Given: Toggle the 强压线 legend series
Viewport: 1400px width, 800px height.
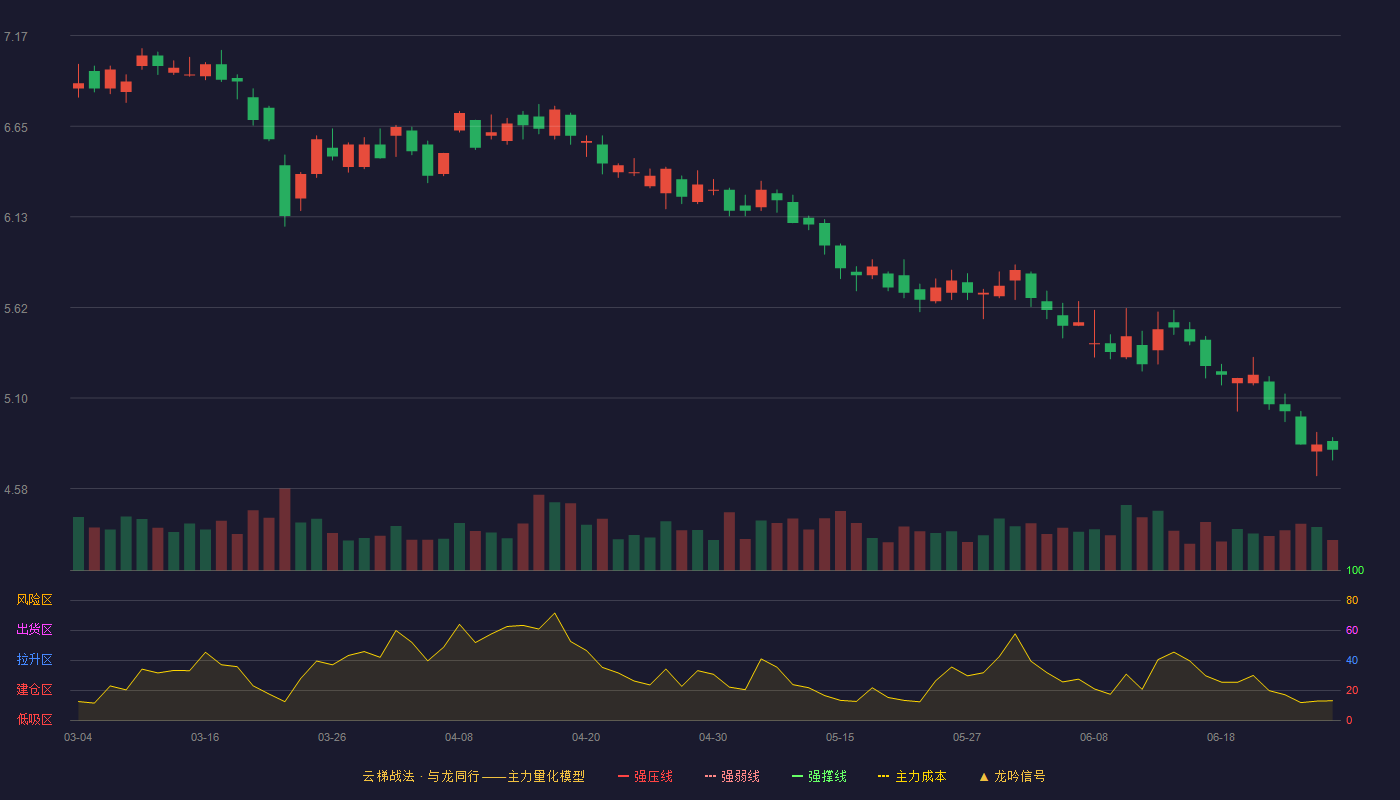Looking at the screenshot, I should tap(645, 776).
